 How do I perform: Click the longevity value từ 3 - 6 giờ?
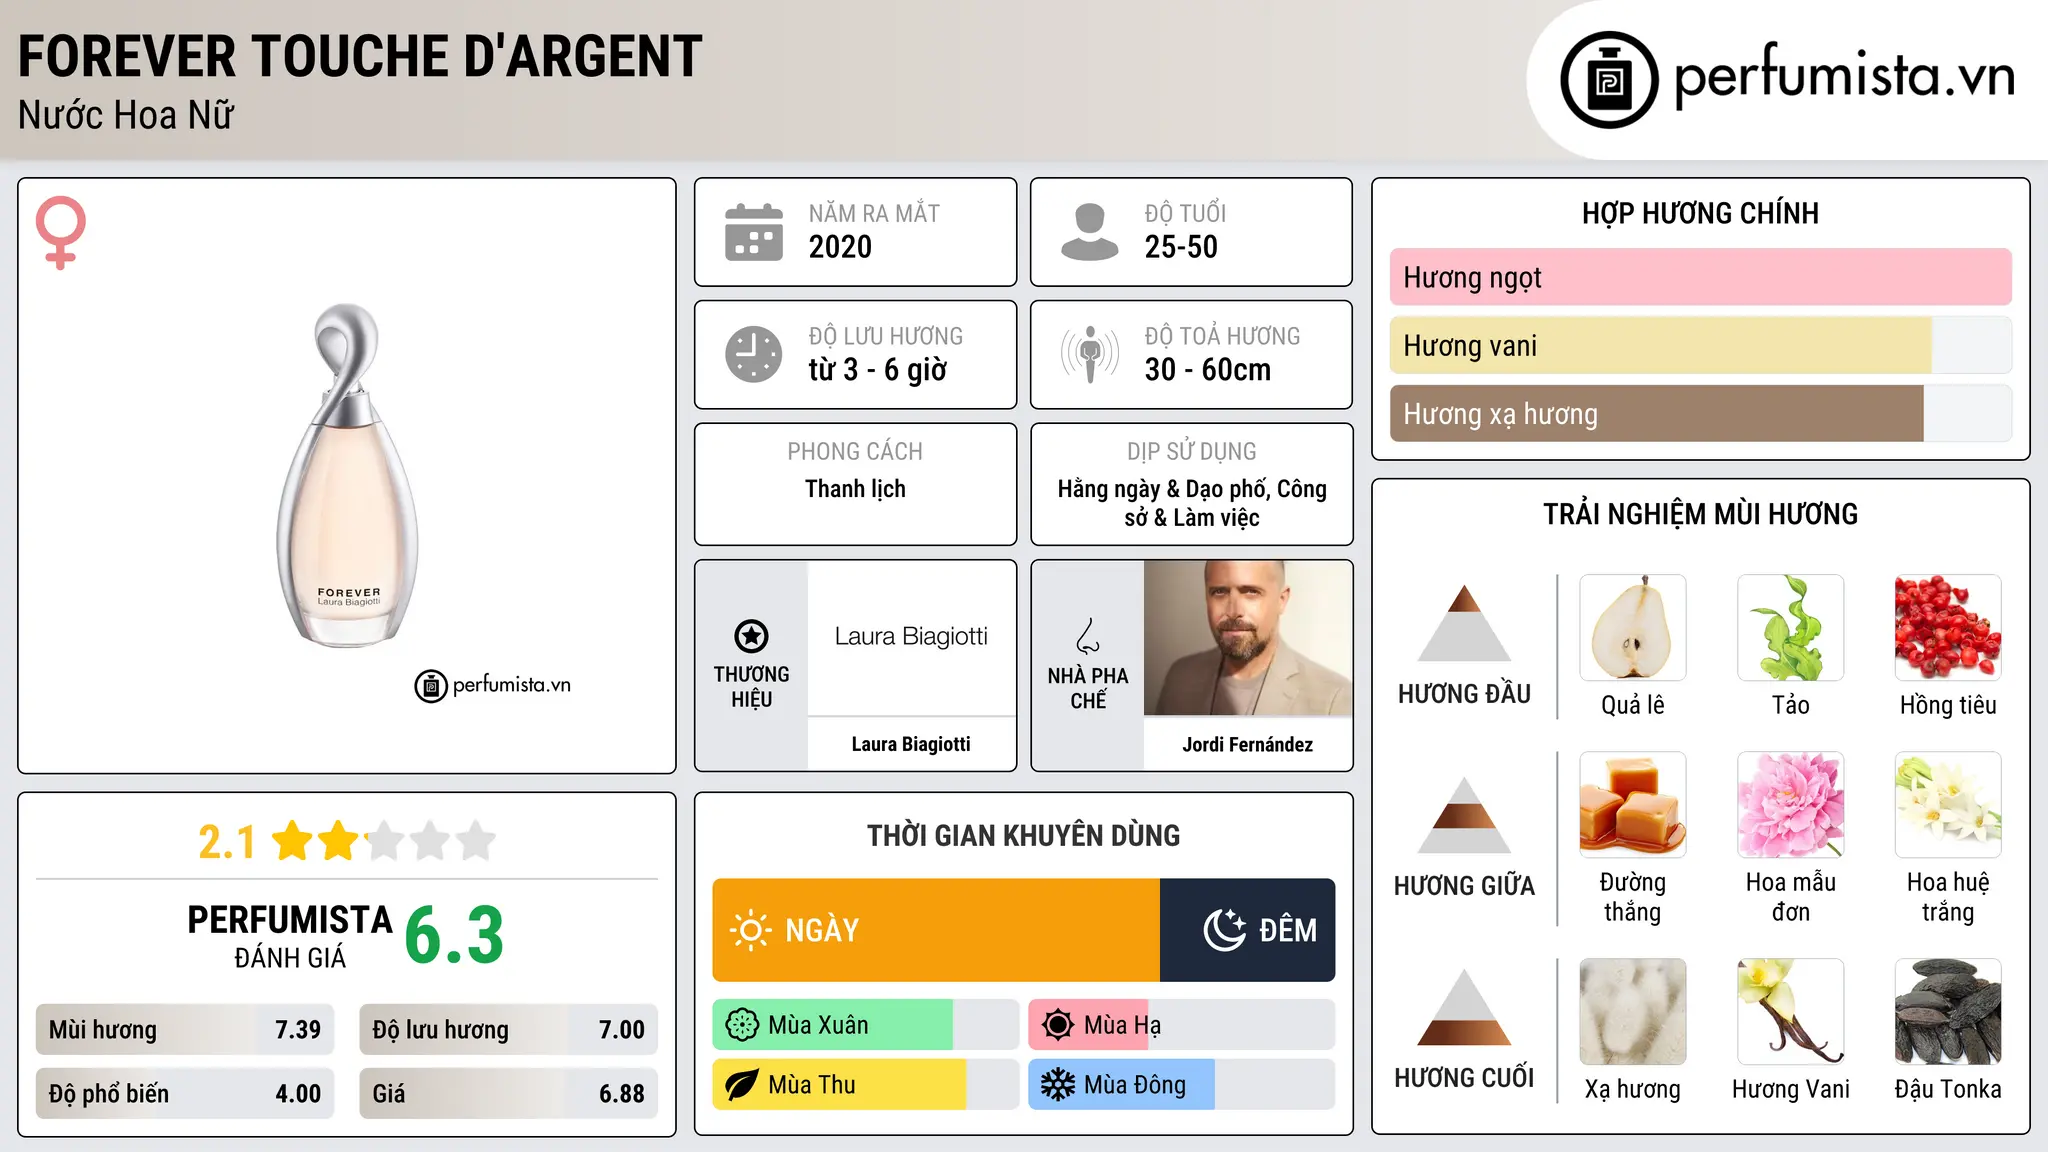coord(877,370)
